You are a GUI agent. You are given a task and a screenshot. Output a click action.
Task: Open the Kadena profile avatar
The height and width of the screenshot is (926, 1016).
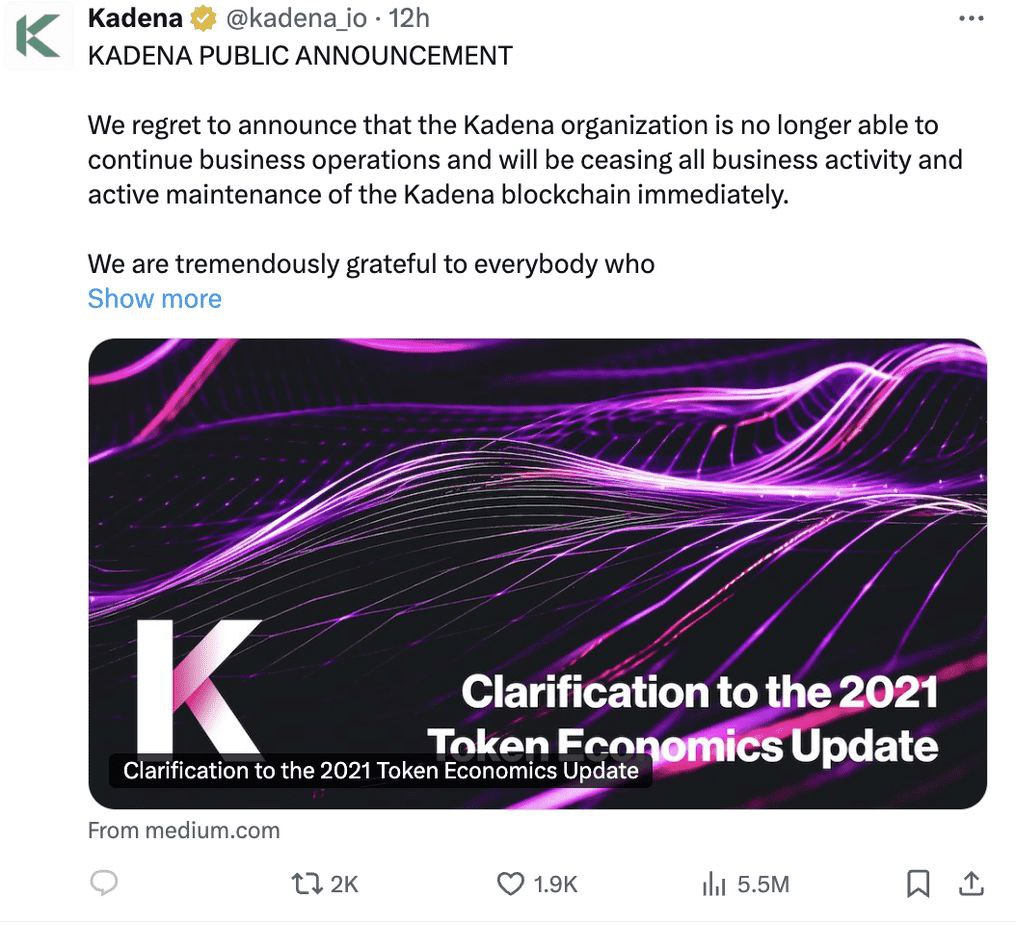point(38,37)
